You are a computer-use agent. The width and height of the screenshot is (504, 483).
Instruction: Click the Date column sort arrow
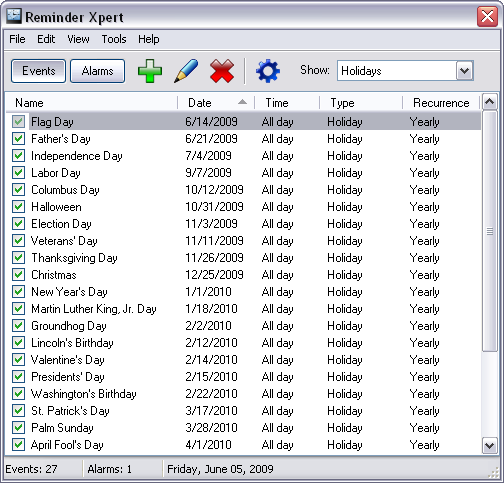click(x=243, y=102)
